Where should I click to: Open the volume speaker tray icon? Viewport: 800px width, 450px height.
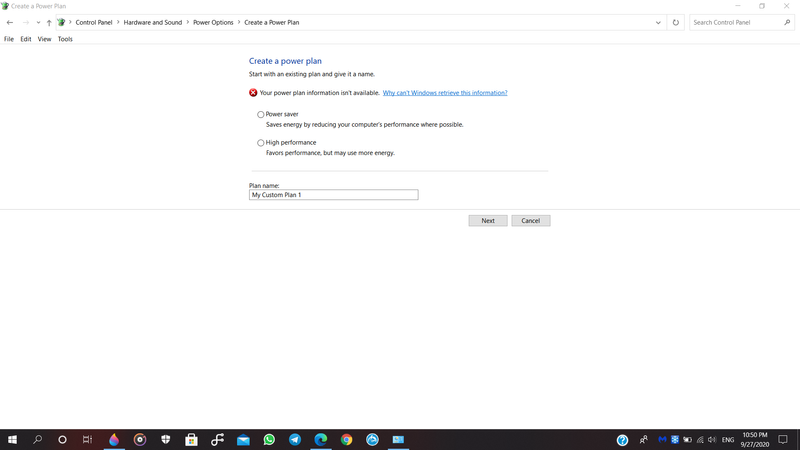coord(712,439)
